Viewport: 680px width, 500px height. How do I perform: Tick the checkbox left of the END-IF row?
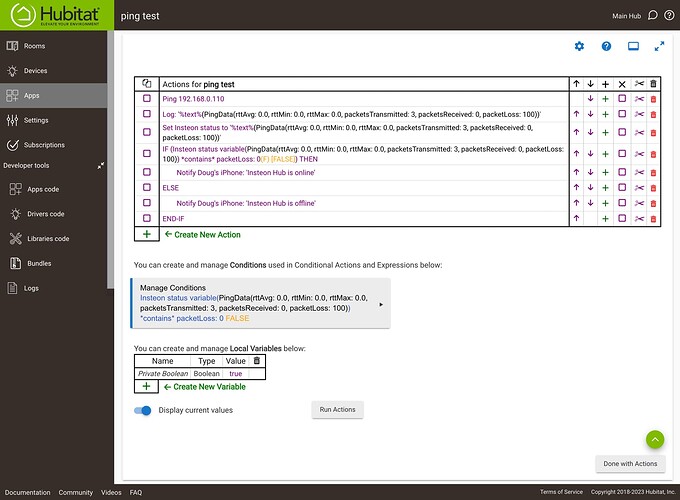(x=147, y=218)
